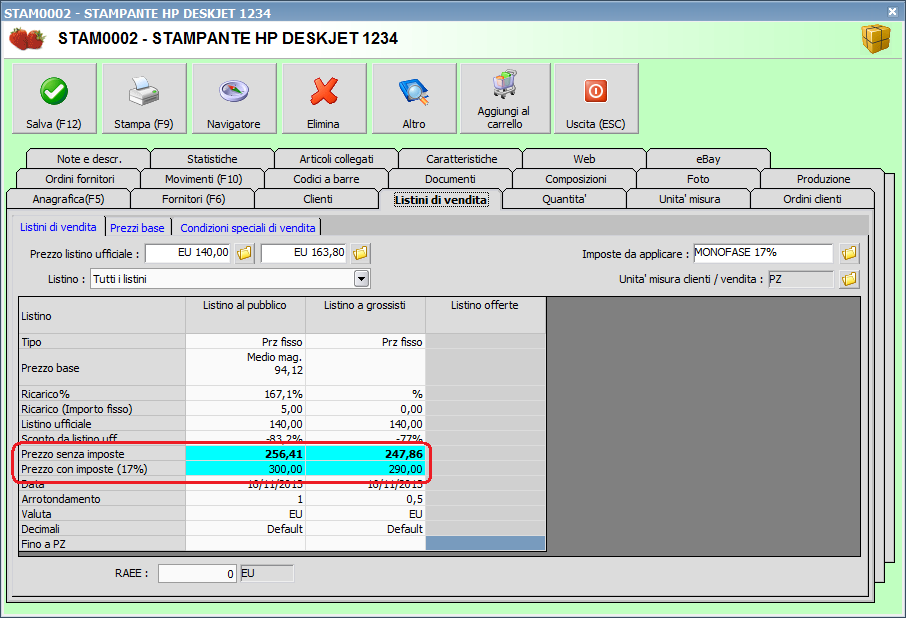Click the Listino a grossisti column header

pos(365,315)
